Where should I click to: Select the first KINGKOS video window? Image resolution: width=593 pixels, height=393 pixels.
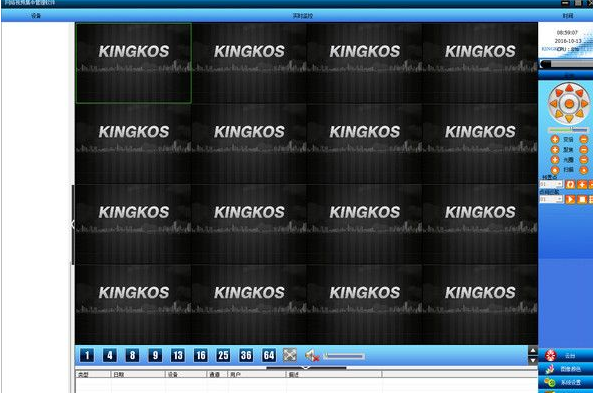(x=134, y=63)
